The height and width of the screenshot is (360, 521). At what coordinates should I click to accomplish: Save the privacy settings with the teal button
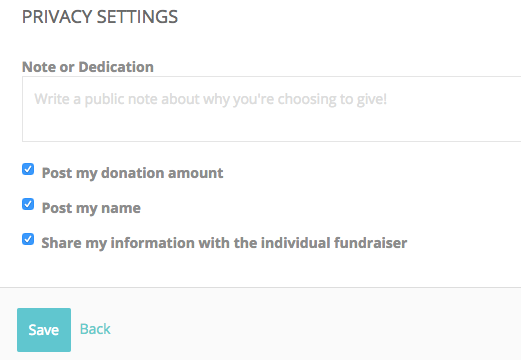(x=44, y=330)
